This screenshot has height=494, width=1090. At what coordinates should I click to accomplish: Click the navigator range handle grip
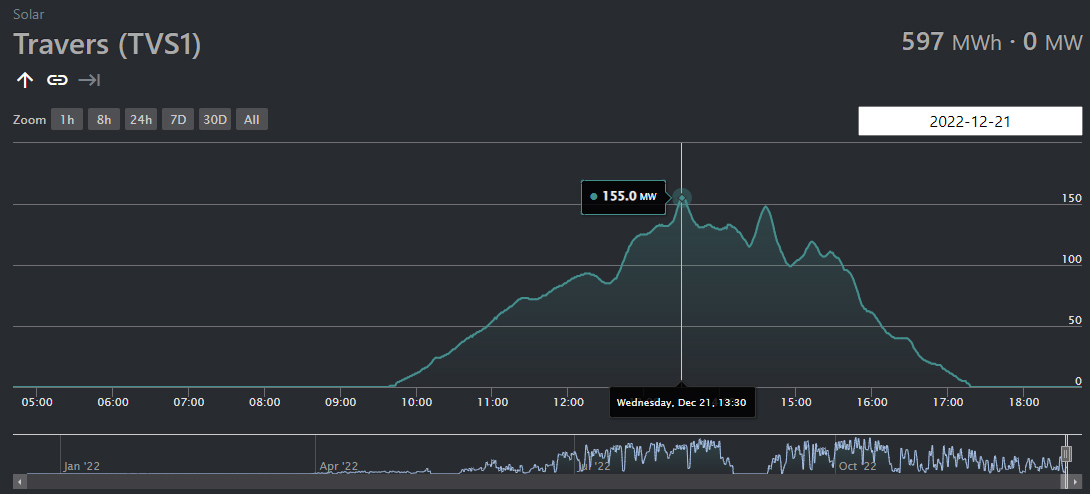pos(1066,455)
